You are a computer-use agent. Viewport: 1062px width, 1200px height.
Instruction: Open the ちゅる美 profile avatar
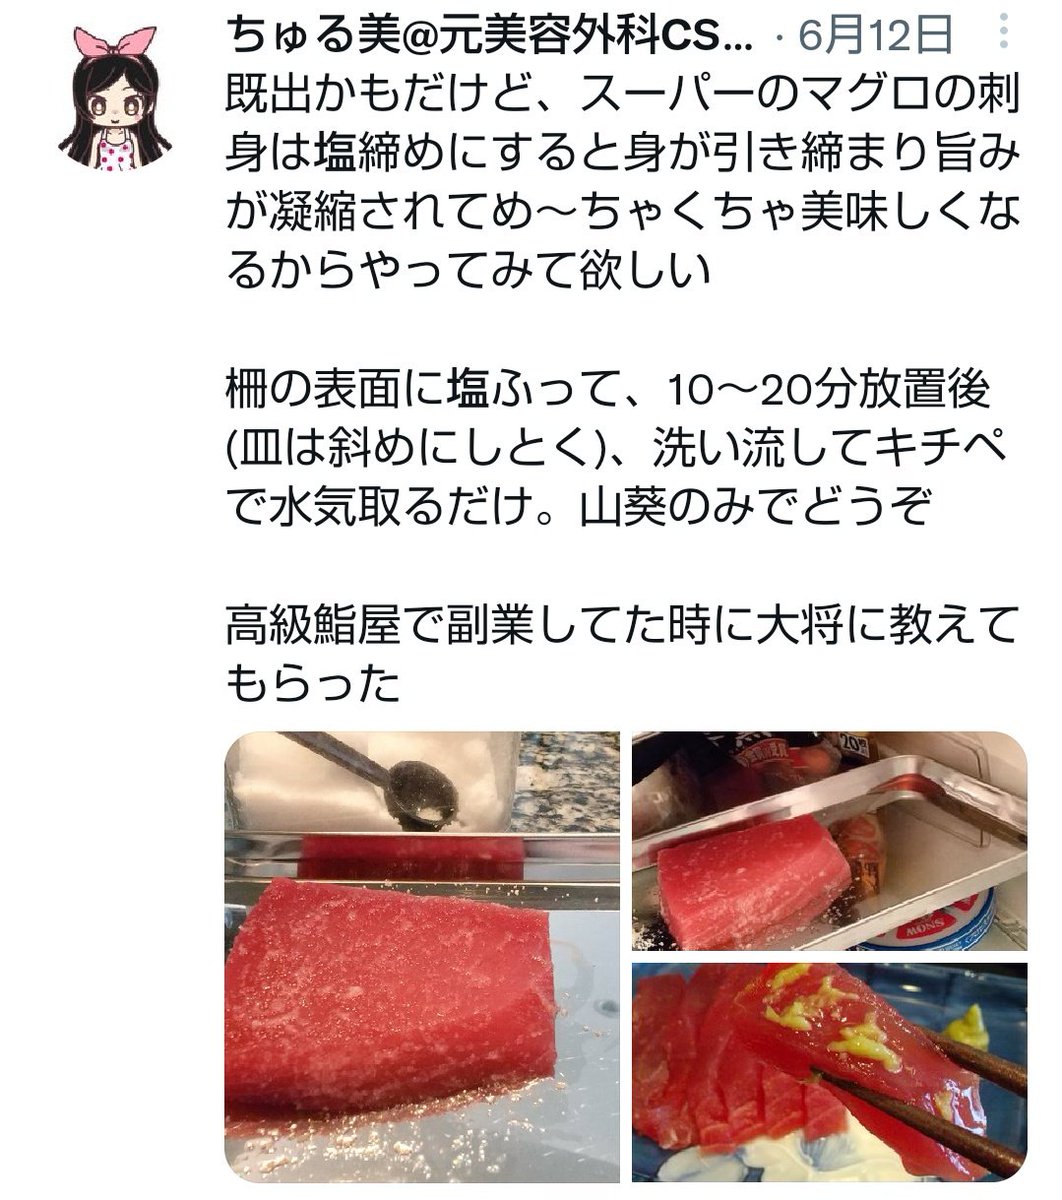click(x=114, y=97)
